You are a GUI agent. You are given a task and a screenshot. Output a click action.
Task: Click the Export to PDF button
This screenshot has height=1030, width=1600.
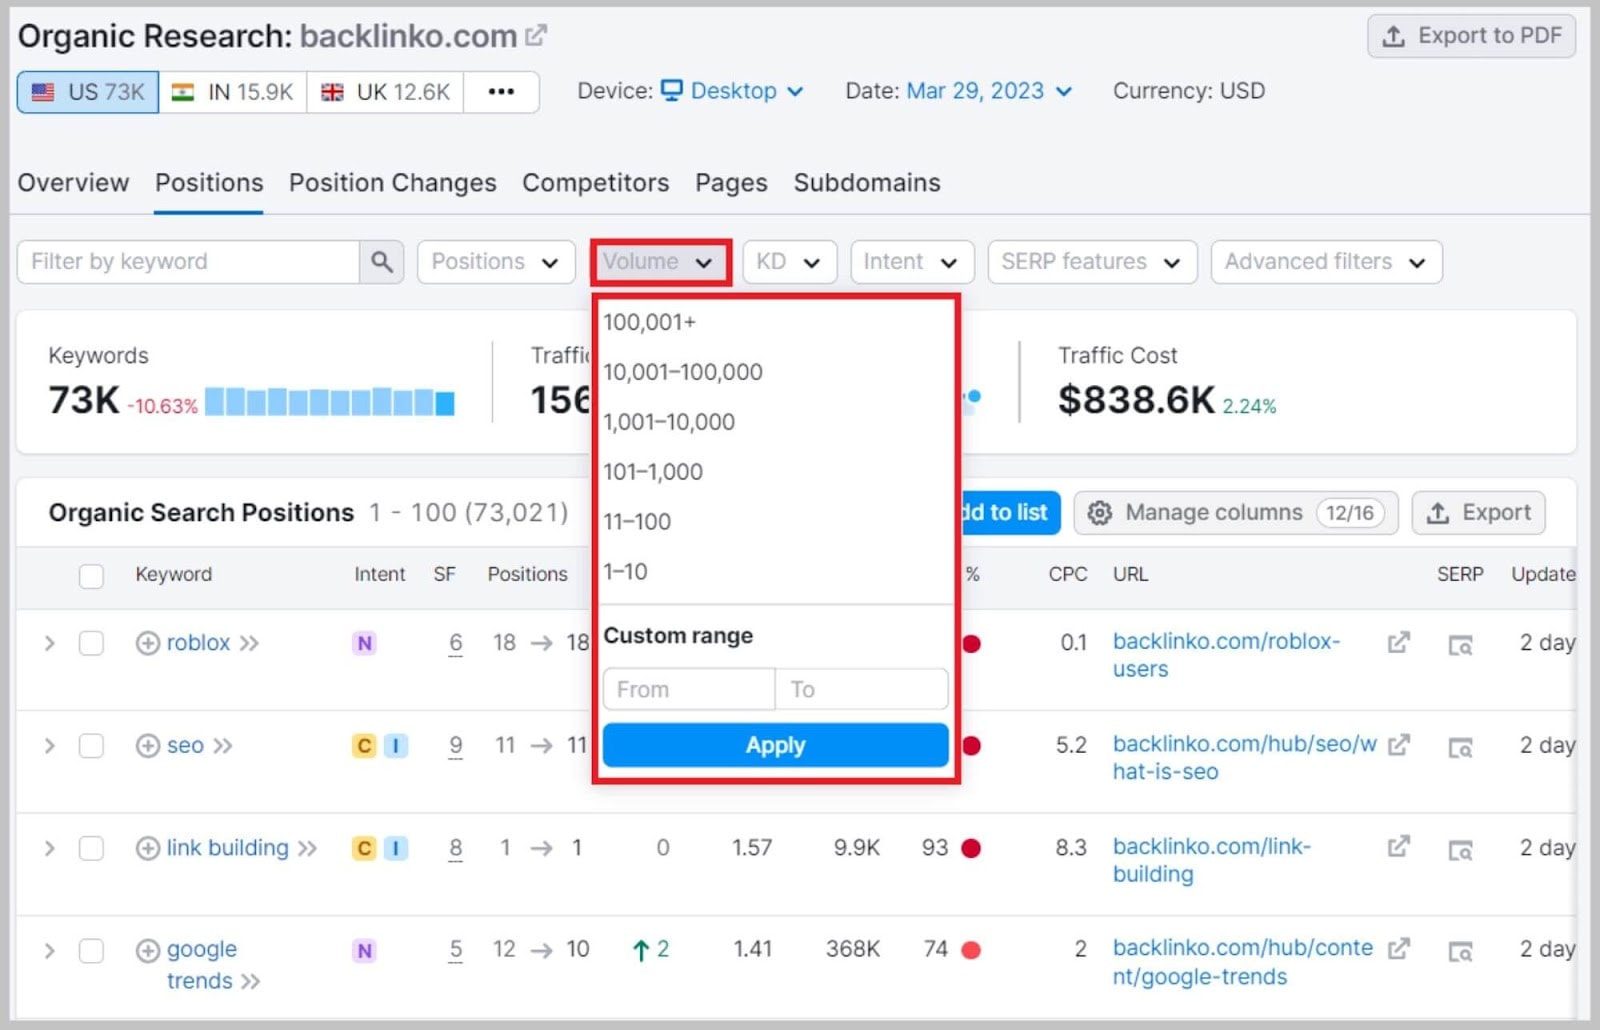tap(1471, 36)
